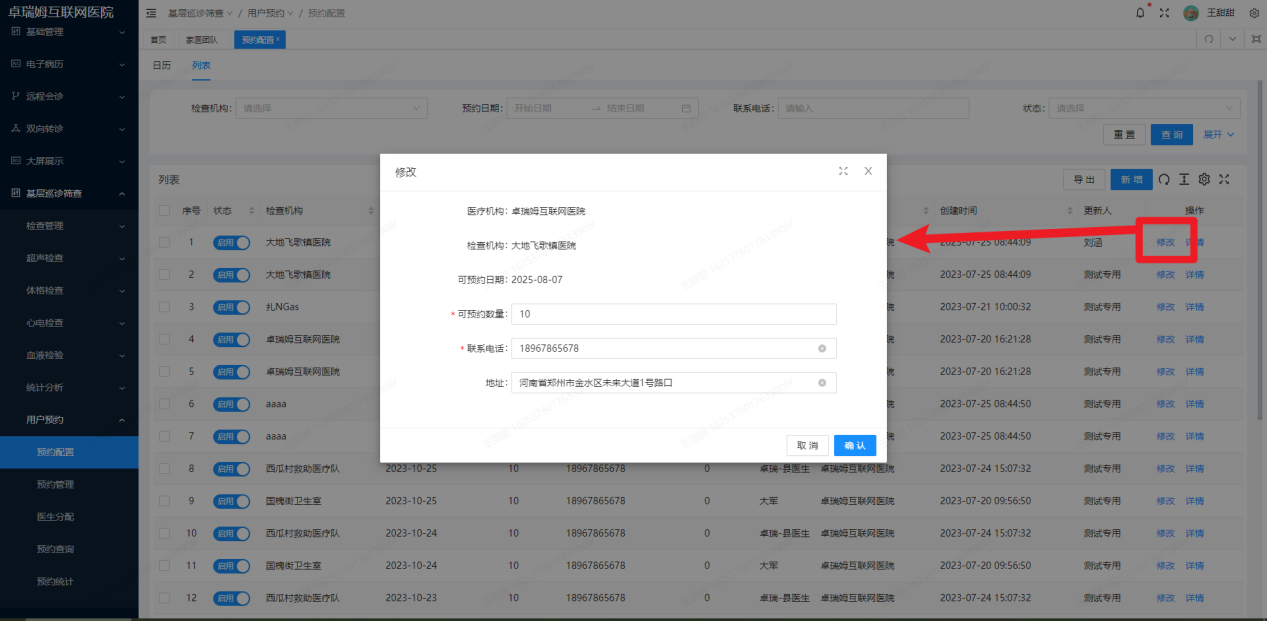
Task: Switch to the 家医团队 tab
Action: (201, 39)
